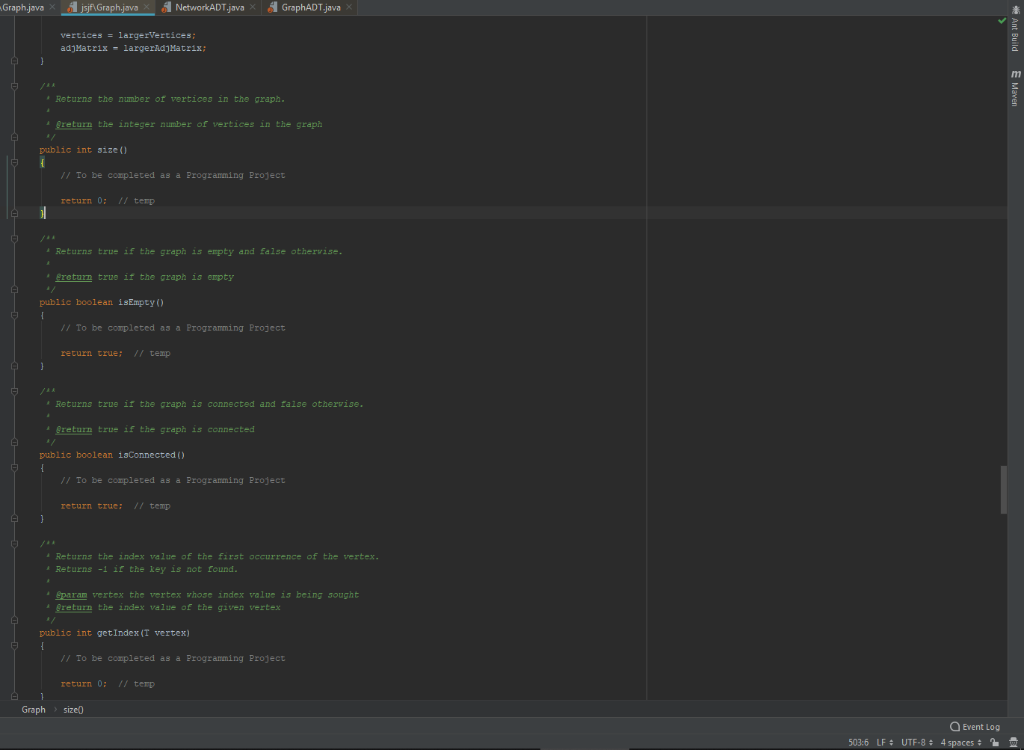Open the Maven tool window

(x=1015, y=88)
